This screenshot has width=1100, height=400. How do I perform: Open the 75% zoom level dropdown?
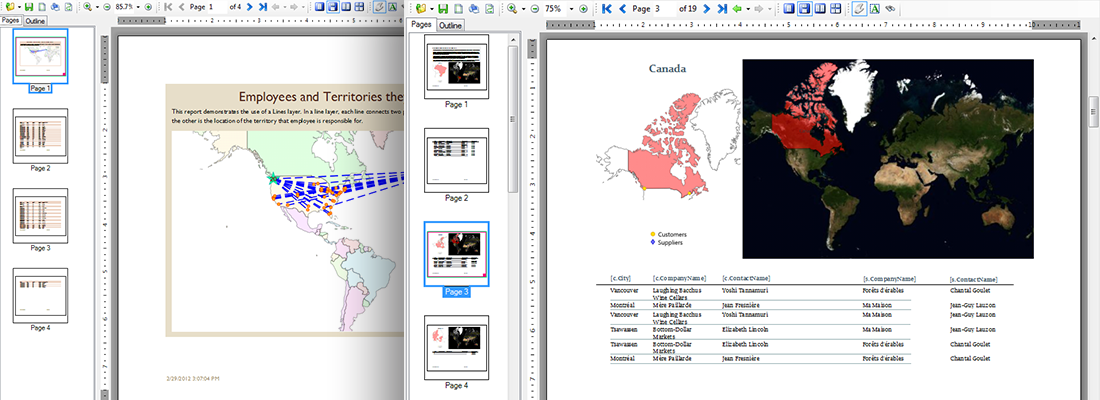pos(571,8)
